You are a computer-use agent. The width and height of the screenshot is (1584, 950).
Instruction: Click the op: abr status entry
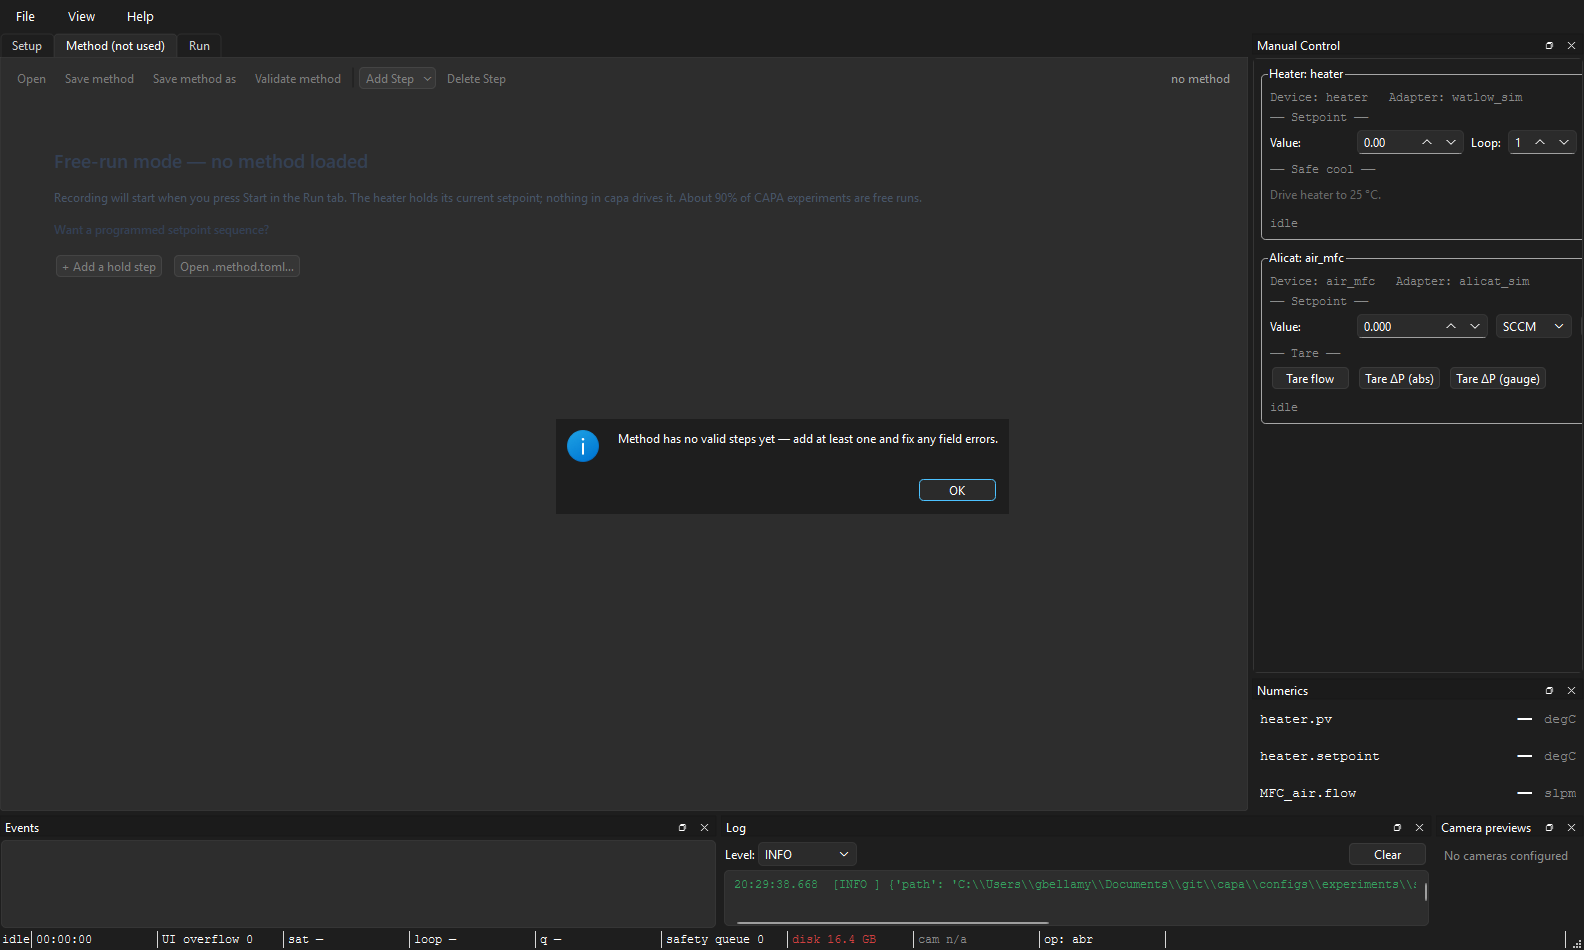click(1068, 939)
